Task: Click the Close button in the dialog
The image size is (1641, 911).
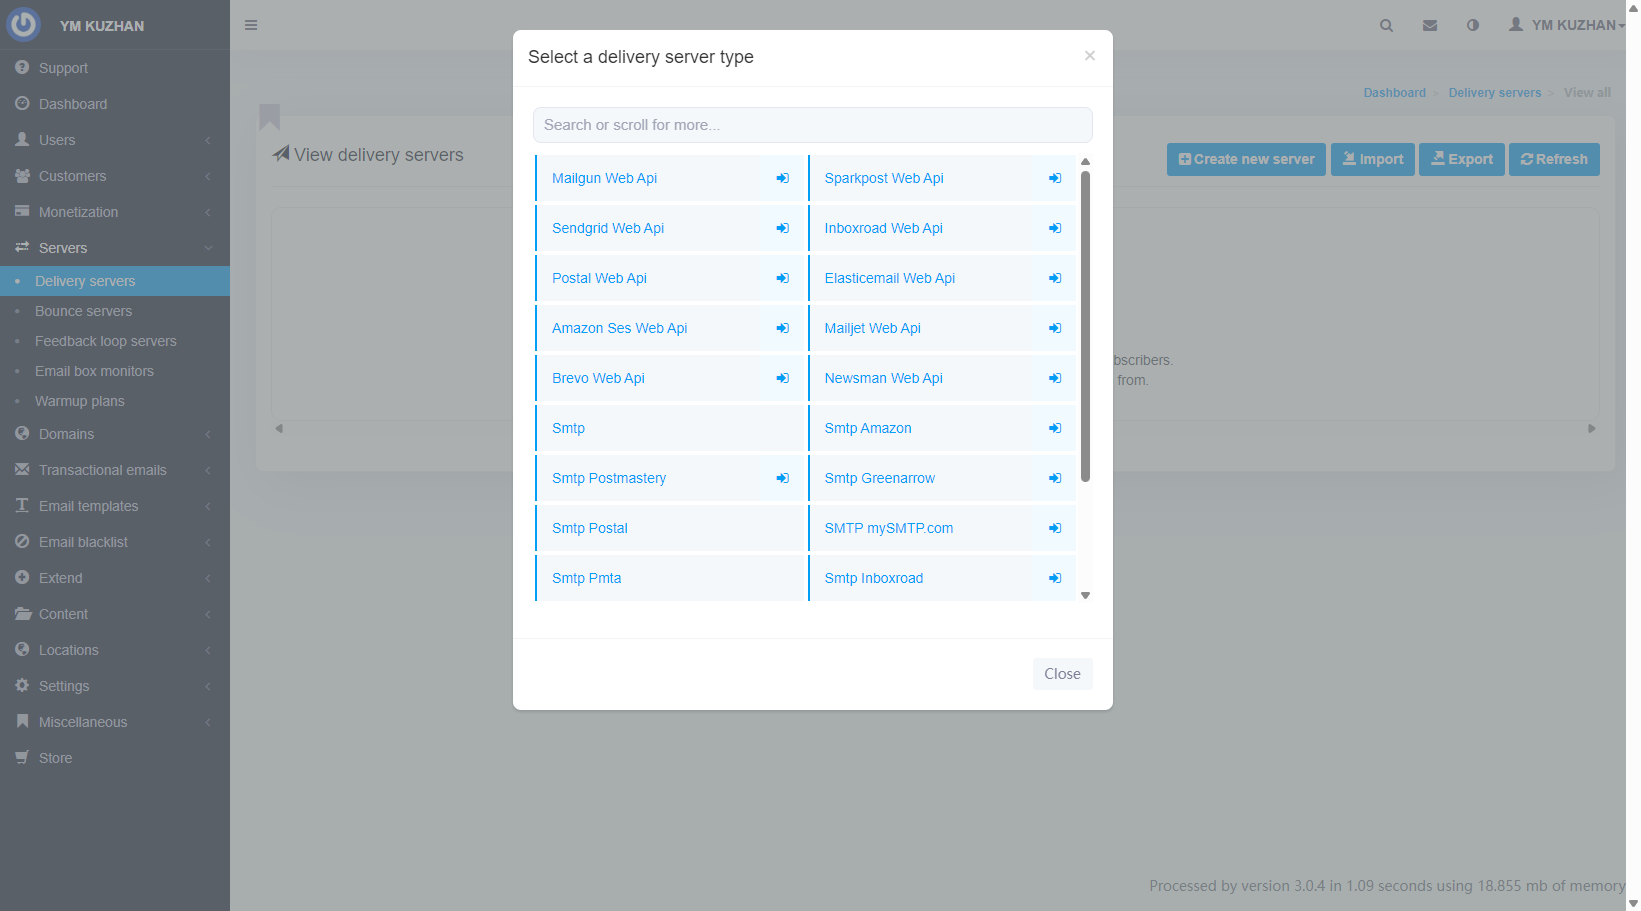Action: [x=1062, y=674]
